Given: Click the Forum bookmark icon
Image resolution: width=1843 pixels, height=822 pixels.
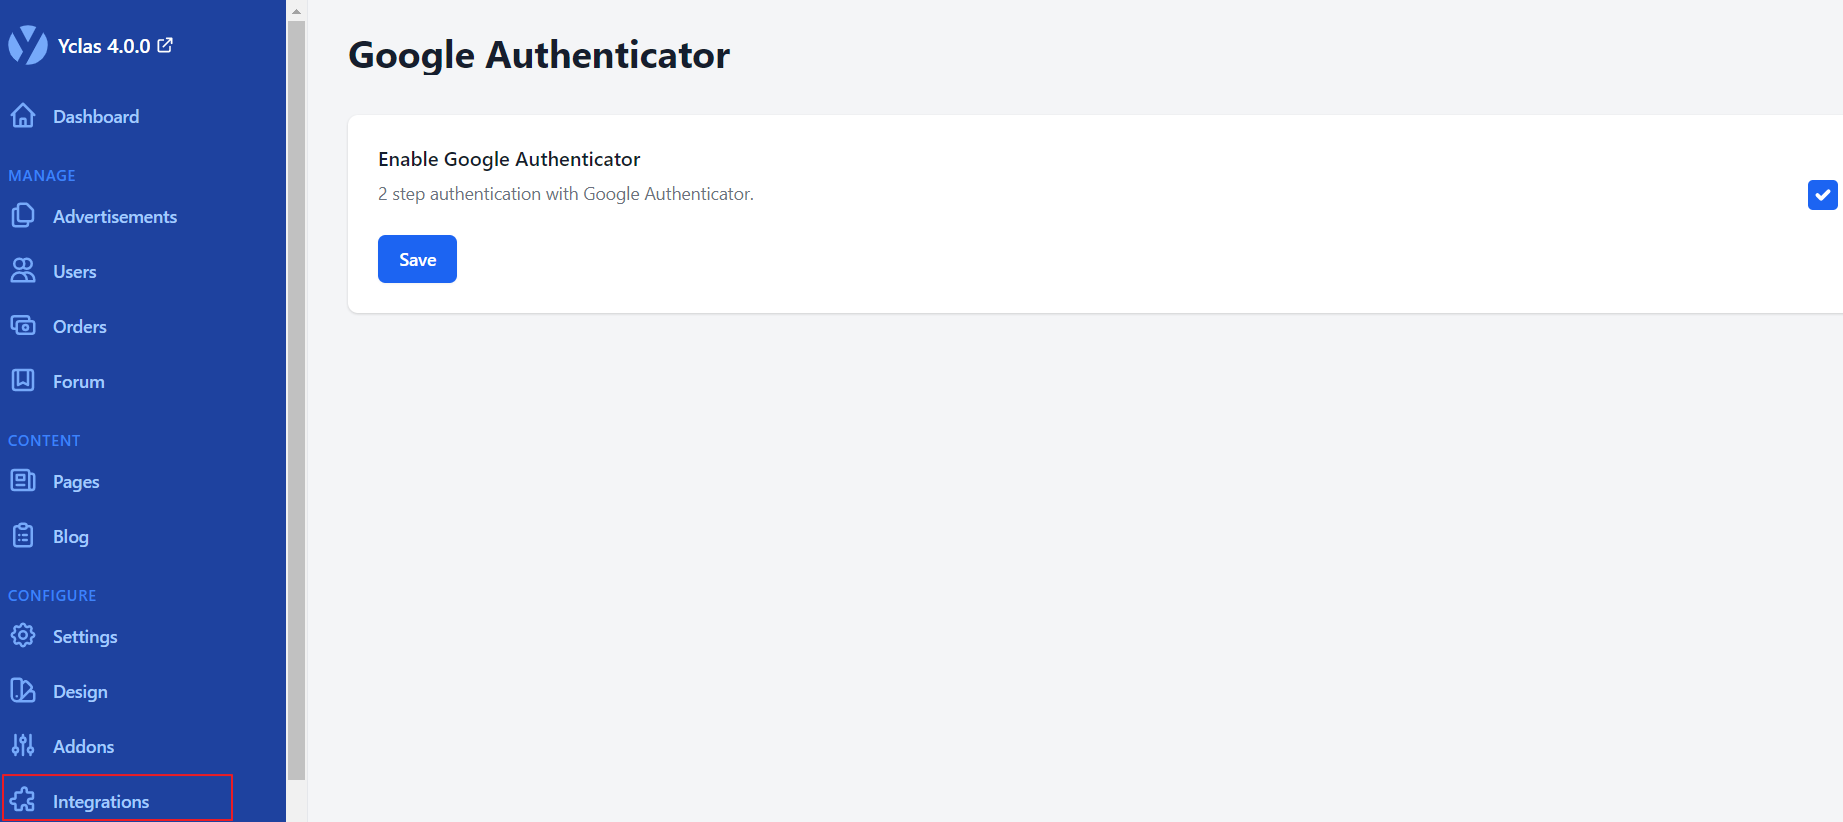Looking at the screenshot, I should point(23,381).
